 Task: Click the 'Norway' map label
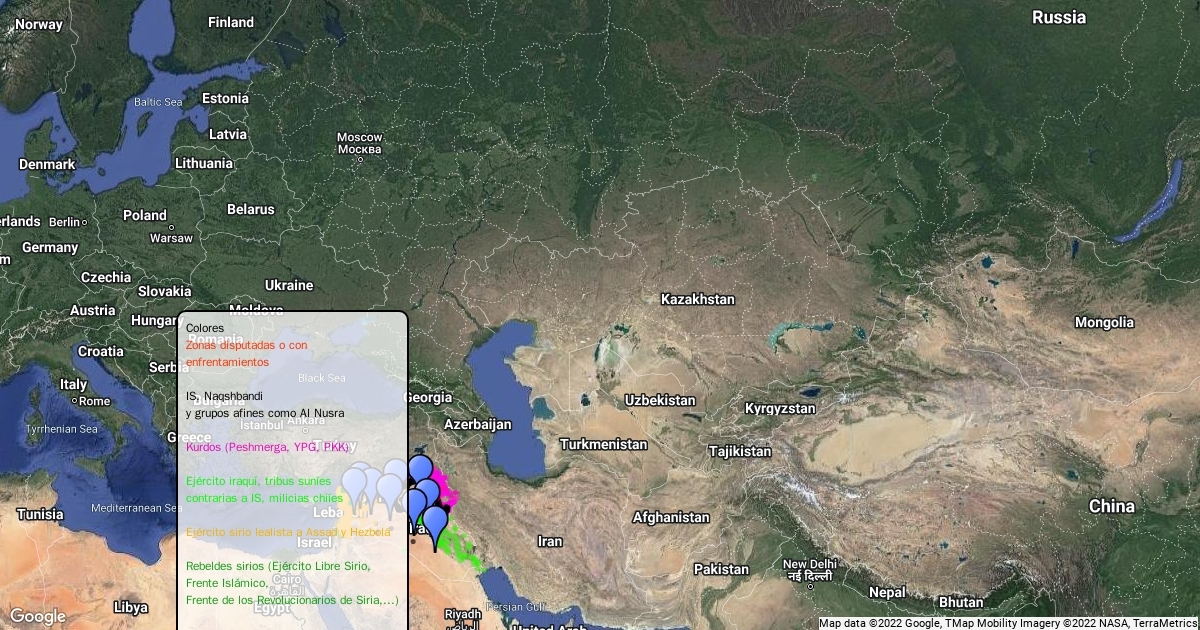pos(39,24)
